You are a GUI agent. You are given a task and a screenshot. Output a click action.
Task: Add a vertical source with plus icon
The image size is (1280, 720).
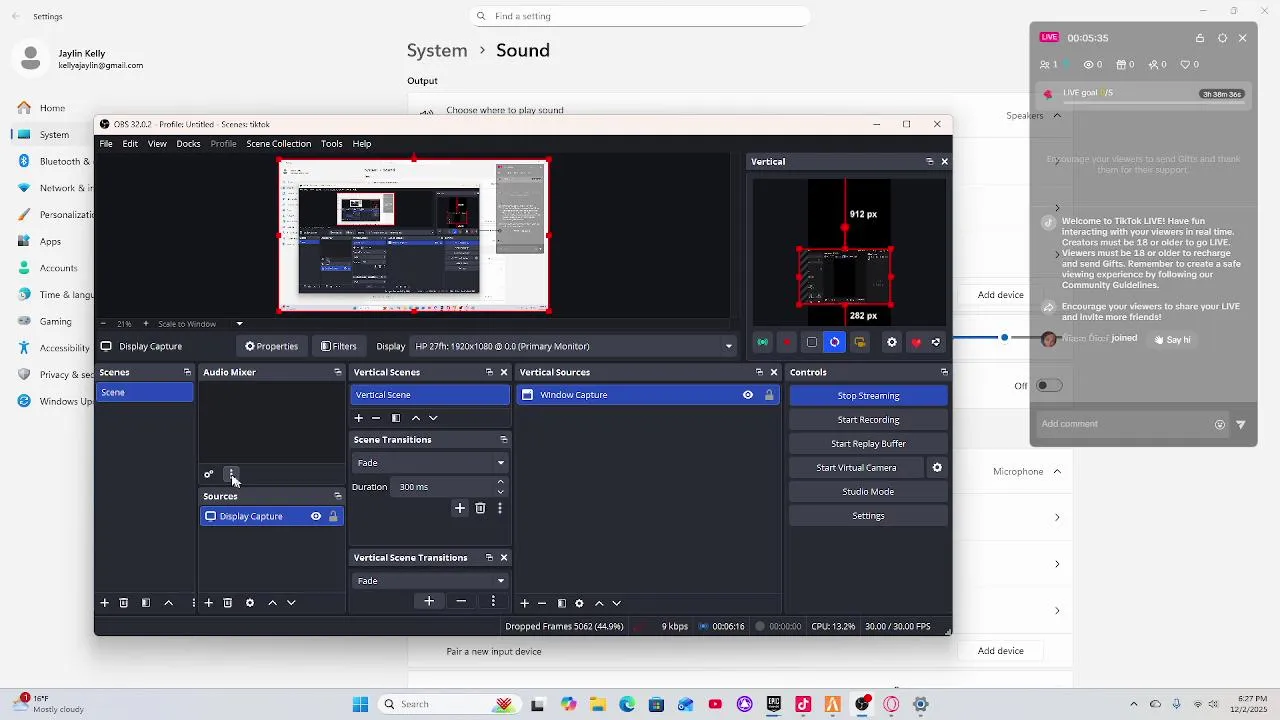pos(524,603)
